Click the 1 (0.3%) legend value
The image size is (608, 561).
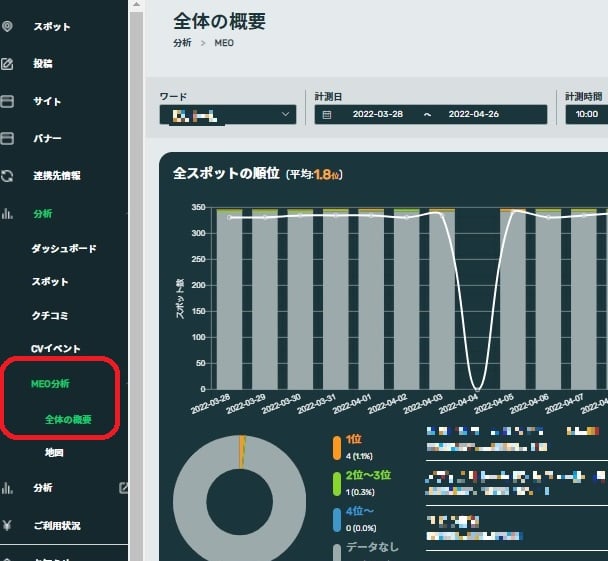click(x=360, y=492)
